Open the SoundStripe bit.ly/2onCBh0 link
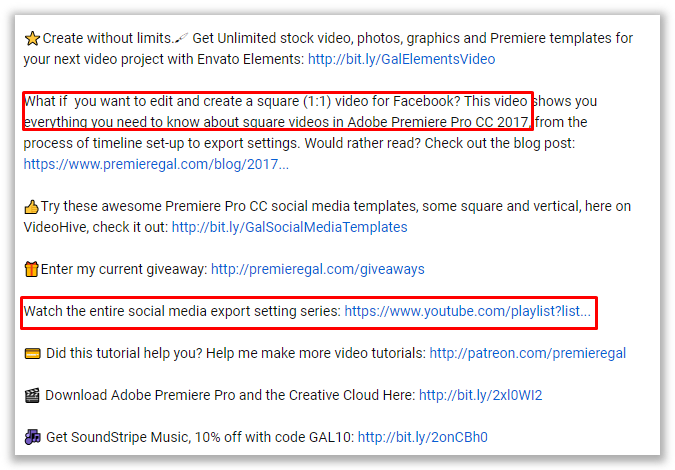The width and height of the screenshot is (675, 470). (x=422, y=437)
